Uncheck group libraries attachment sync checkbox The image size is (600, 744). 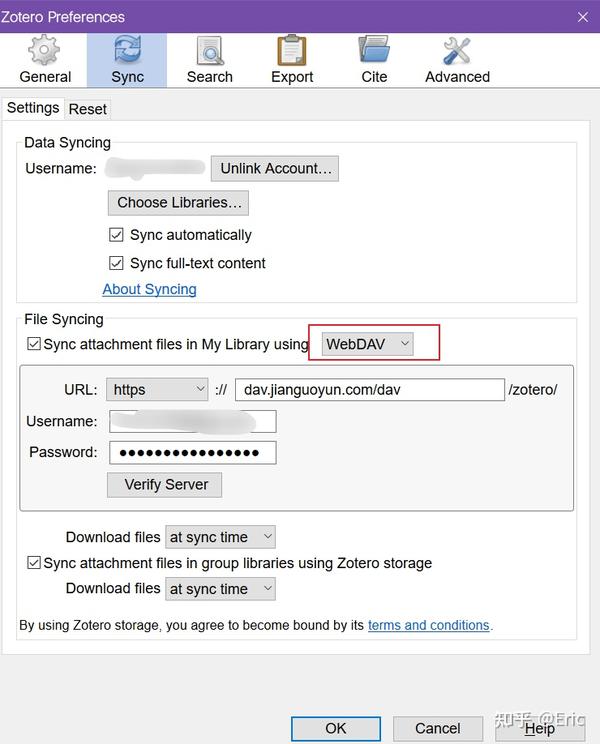(34, 563)
